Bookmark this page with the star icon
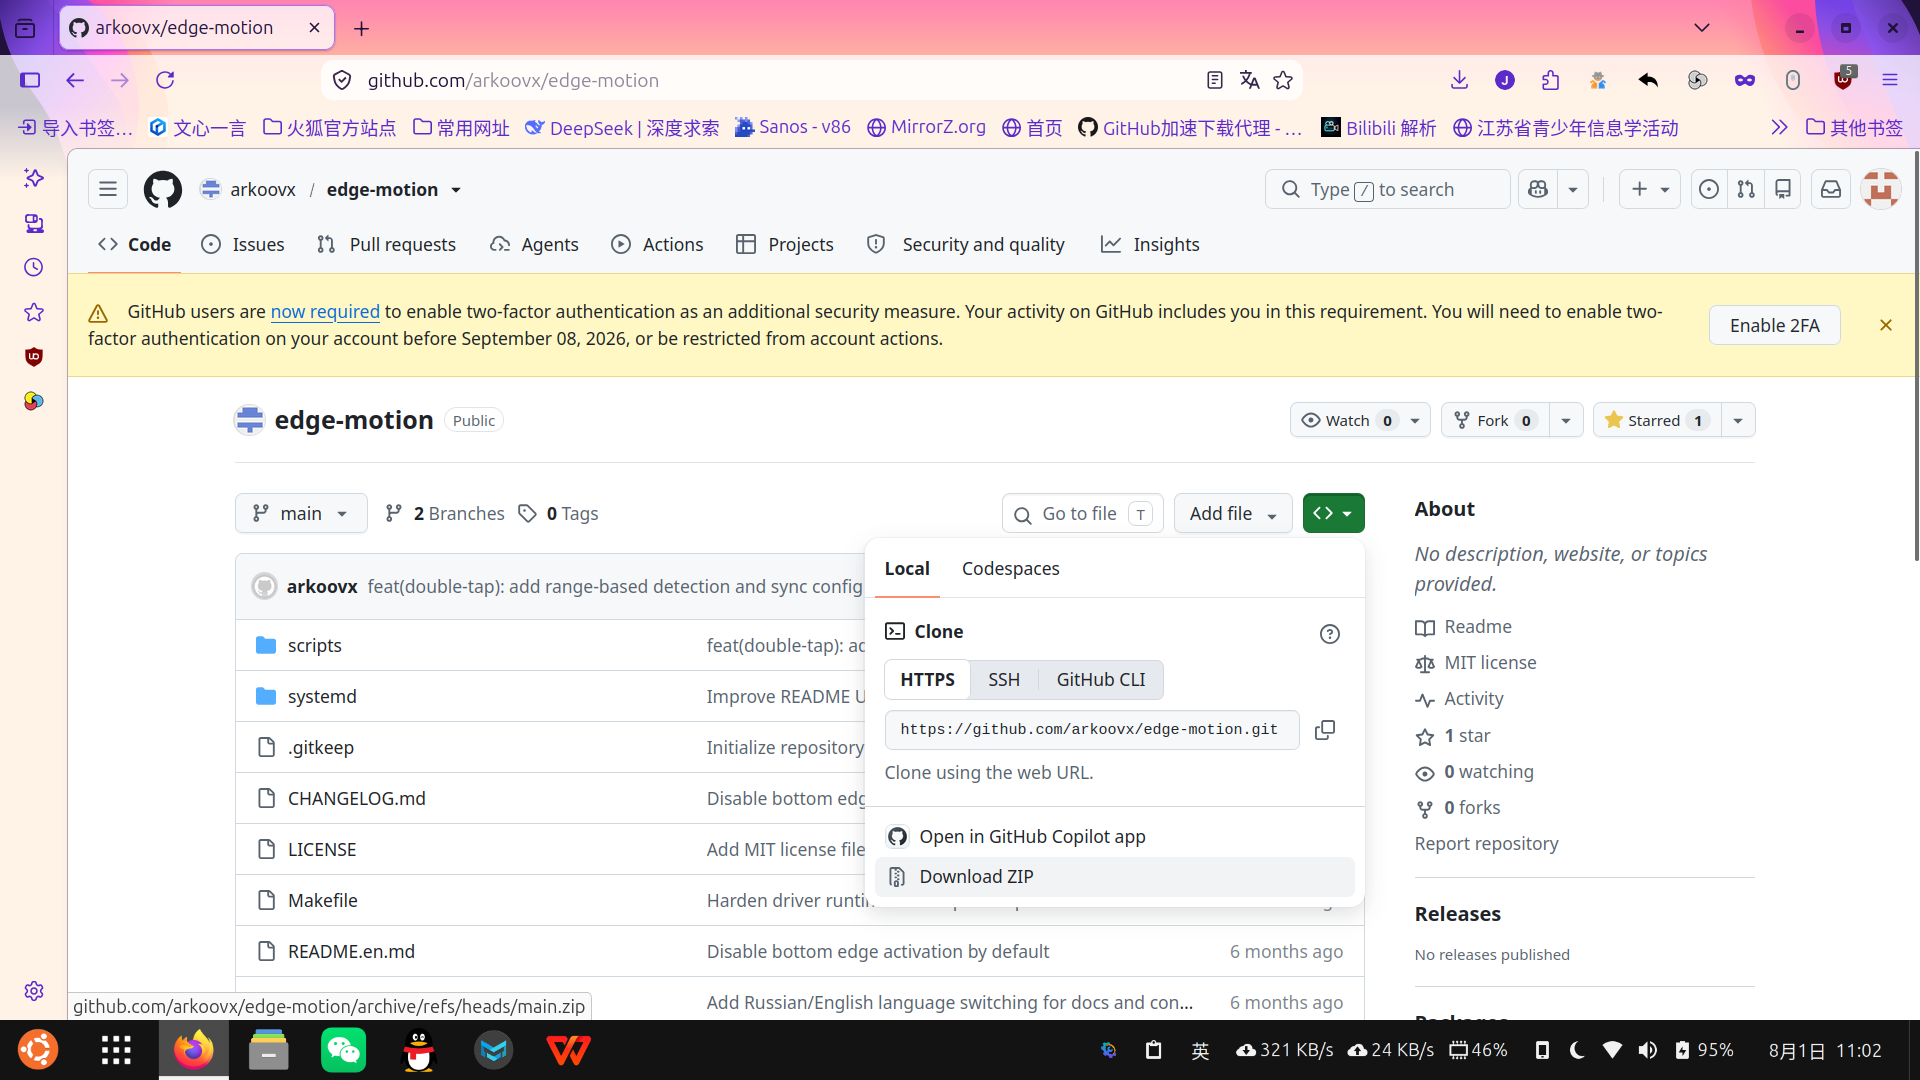1920x1080 pixels. tap(1283, 80)
